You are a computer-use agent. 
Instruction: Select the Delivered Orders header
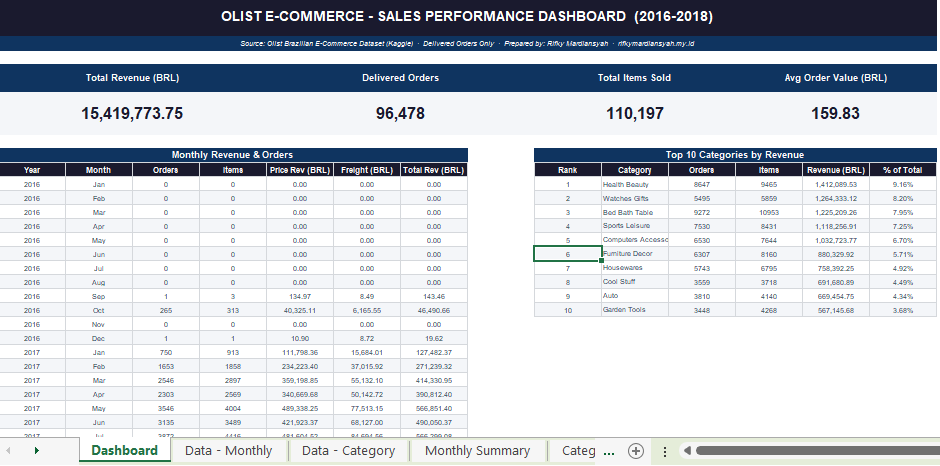400,78
